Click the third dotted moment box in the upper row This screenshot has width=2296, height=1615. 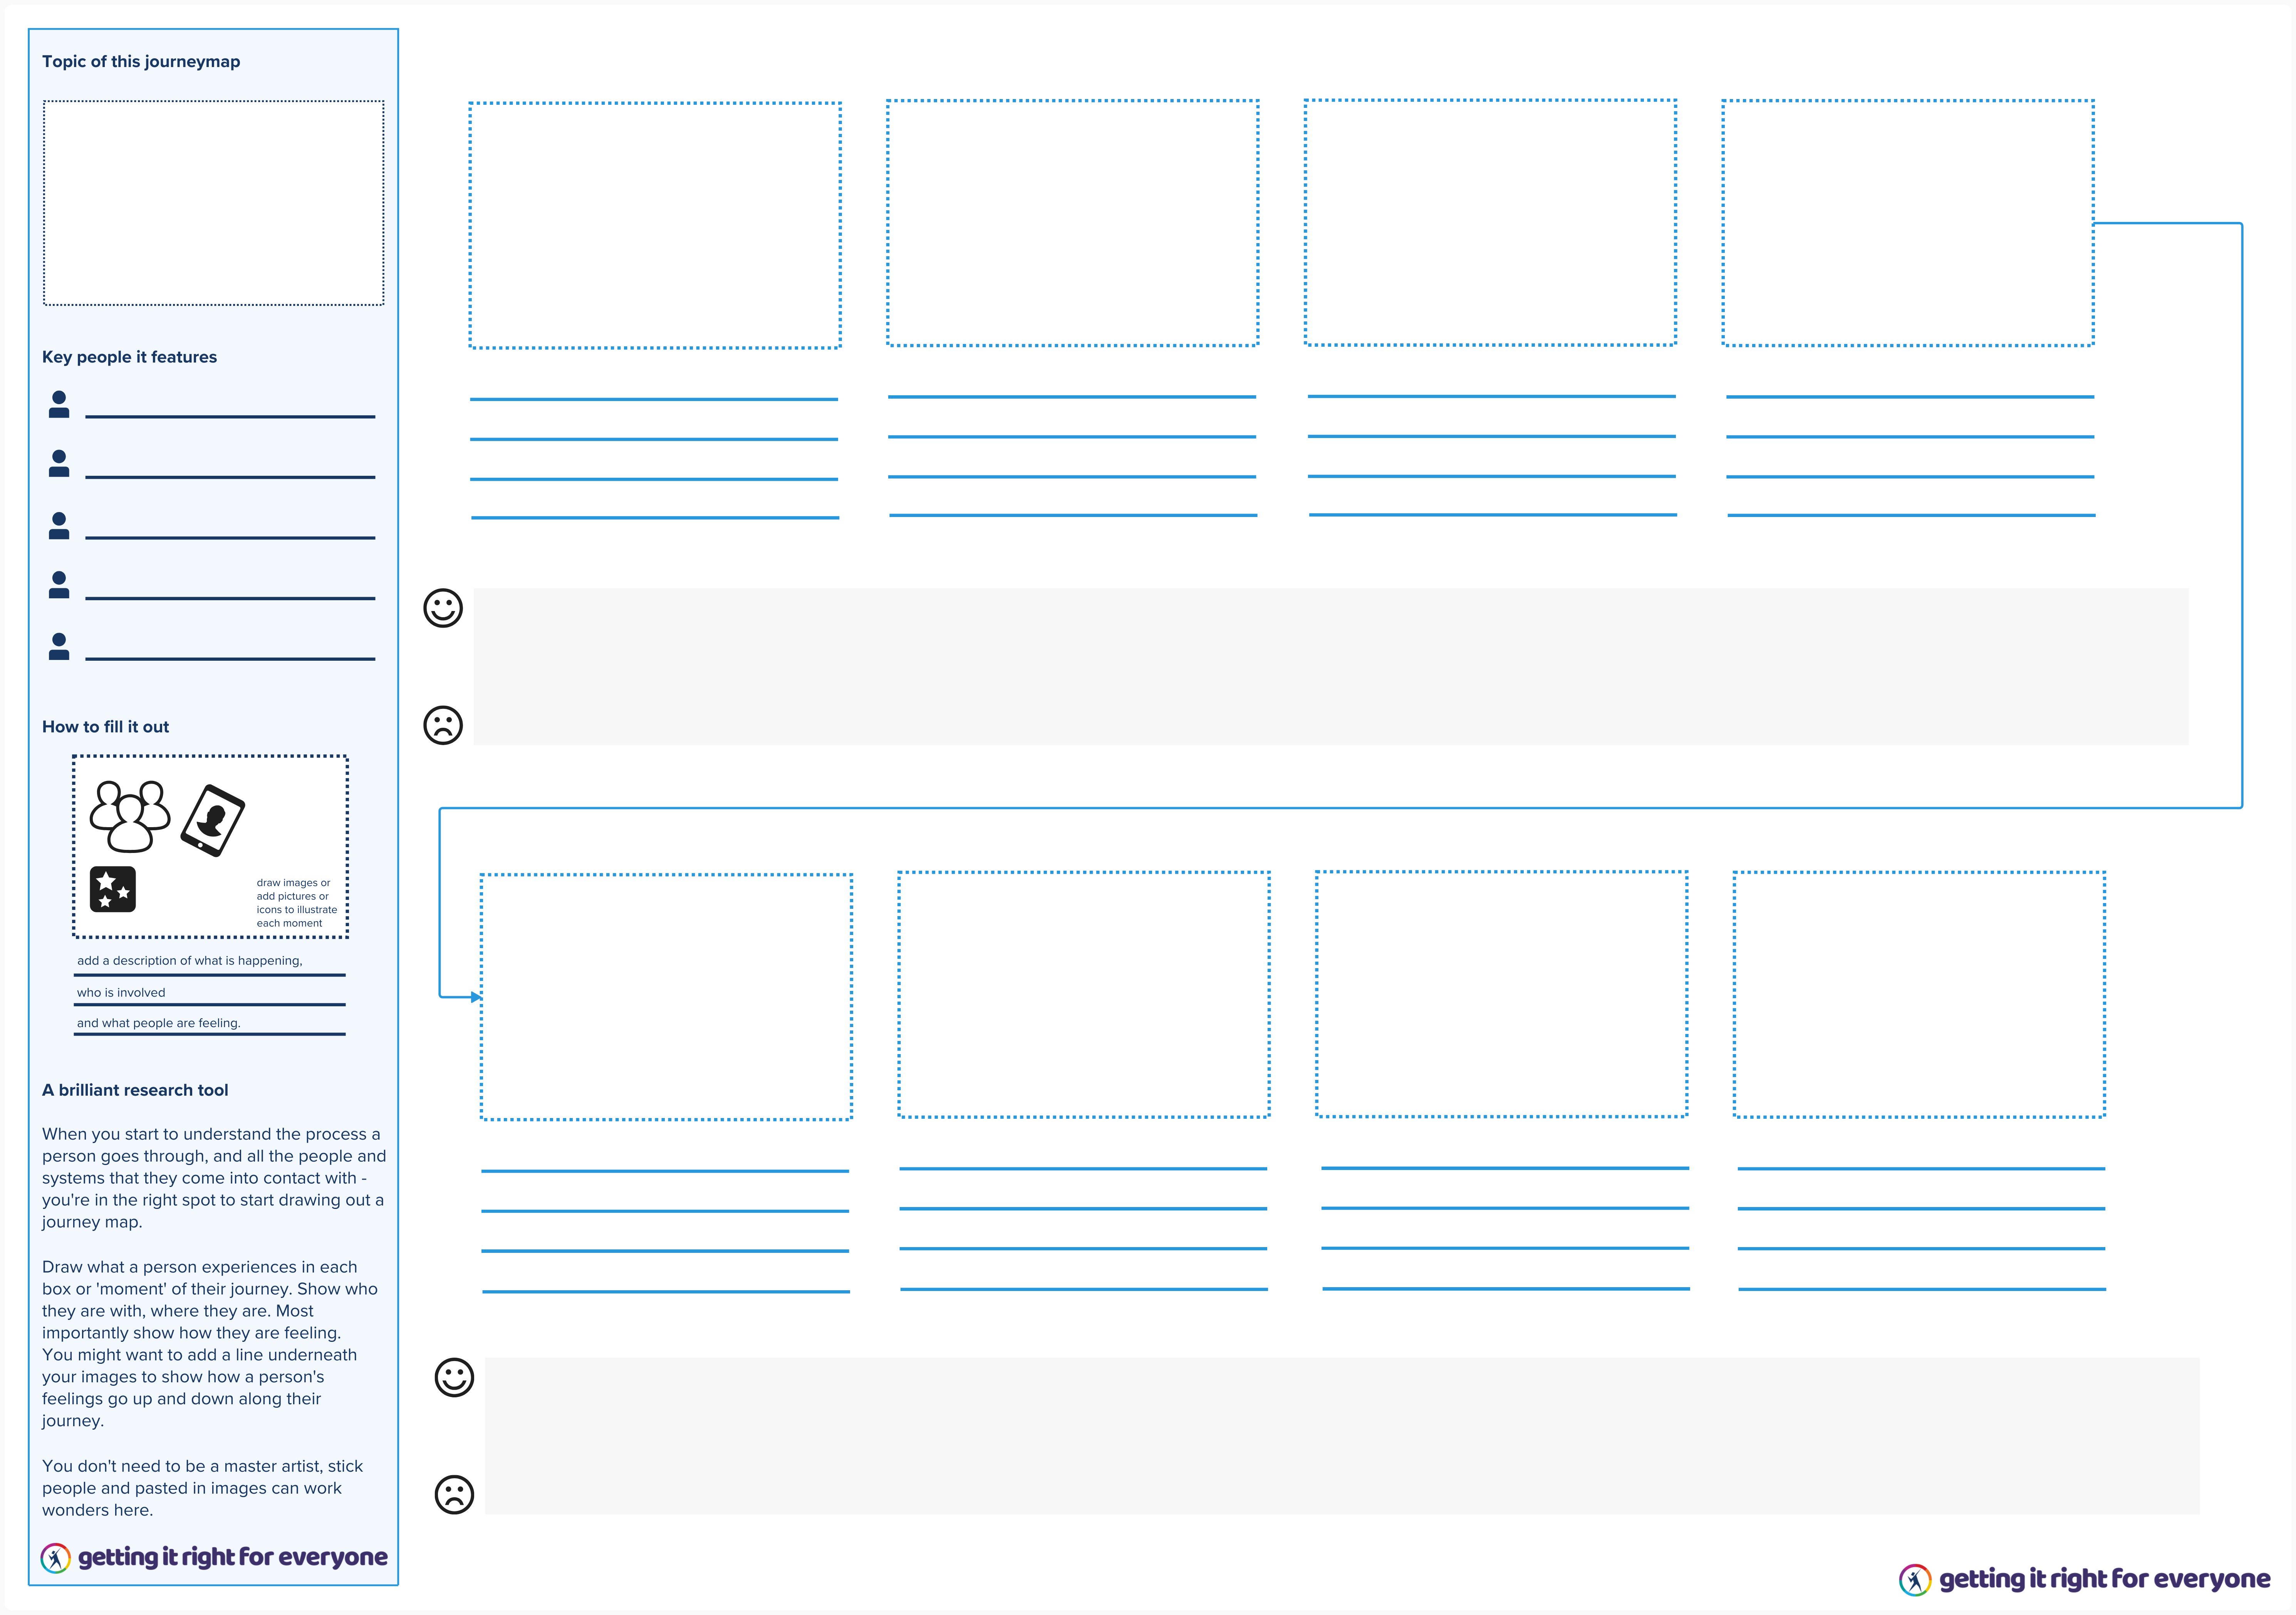[1491, 222]
